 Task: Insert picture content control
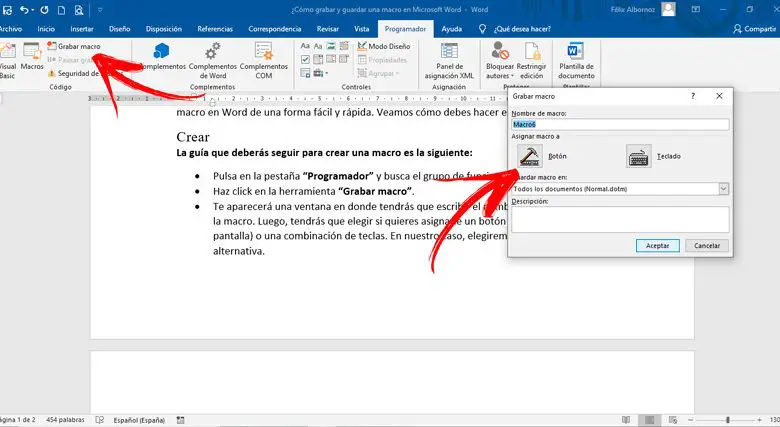pyautogui.click(x=331, y=46)
